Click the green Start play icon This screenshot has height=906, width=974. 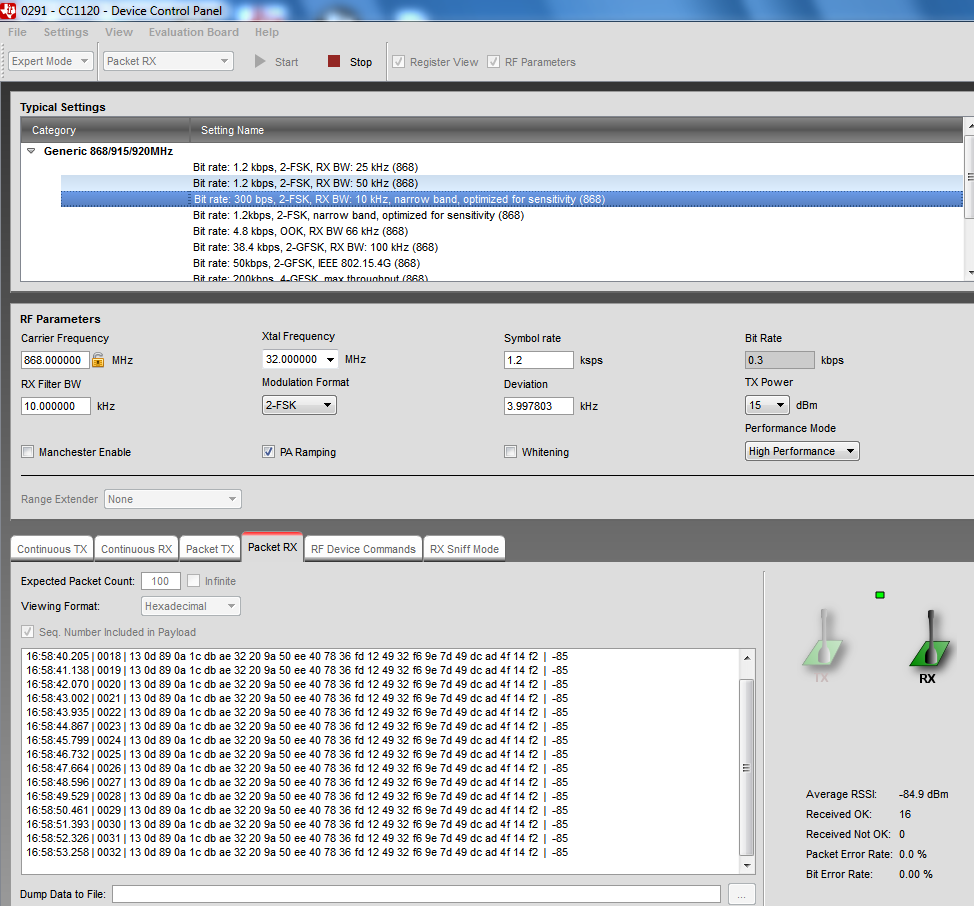[260, 61]
